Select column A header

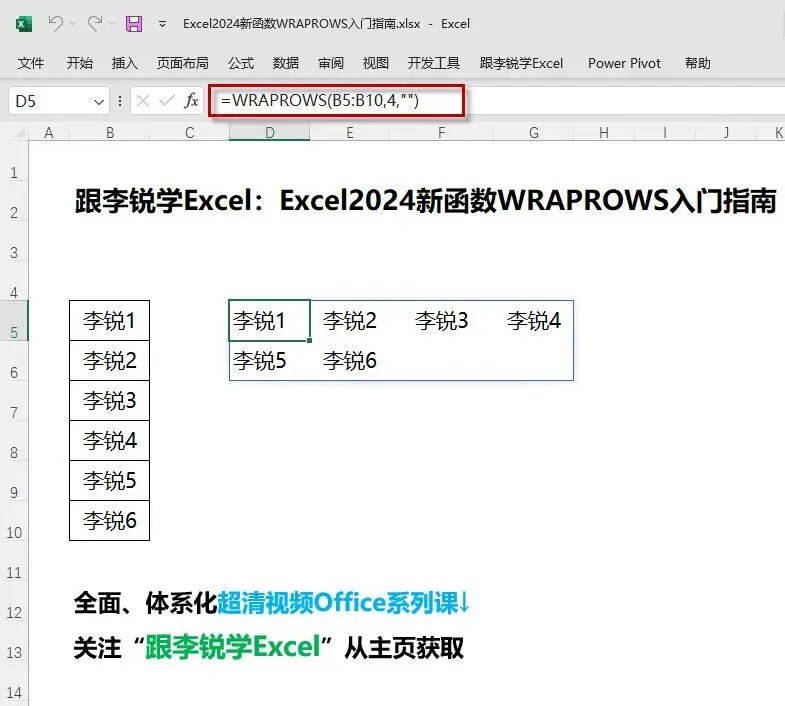pos(49,133)
